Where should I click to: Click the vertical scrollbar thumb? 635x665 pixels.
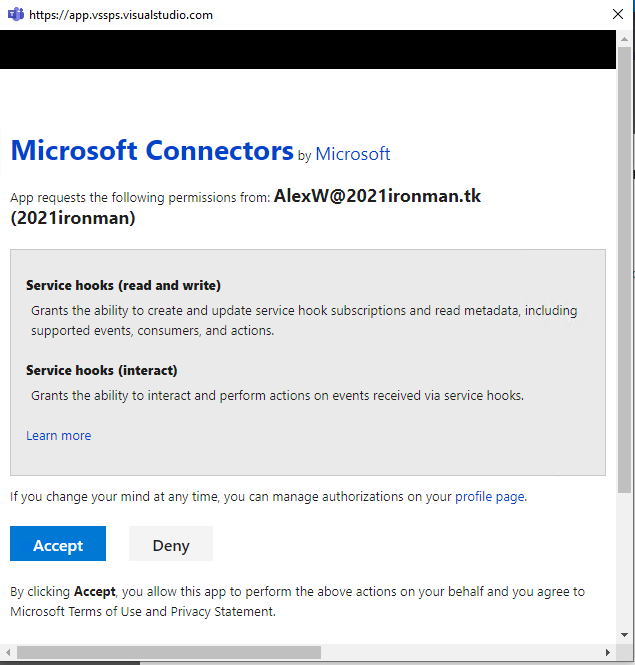point(624,270)
